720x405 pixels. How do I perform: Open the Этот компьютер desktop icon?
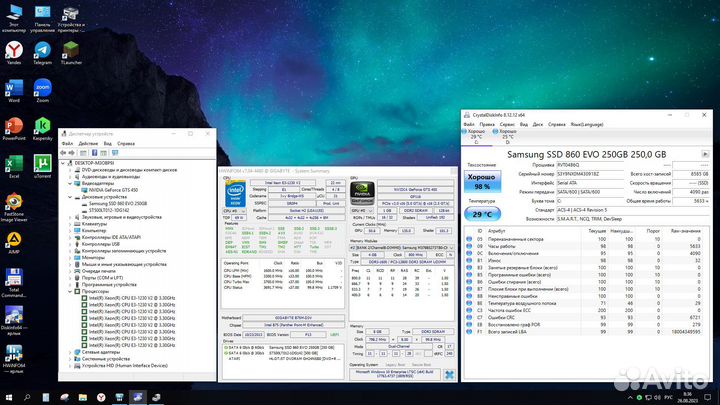click(x=14, y=18)
